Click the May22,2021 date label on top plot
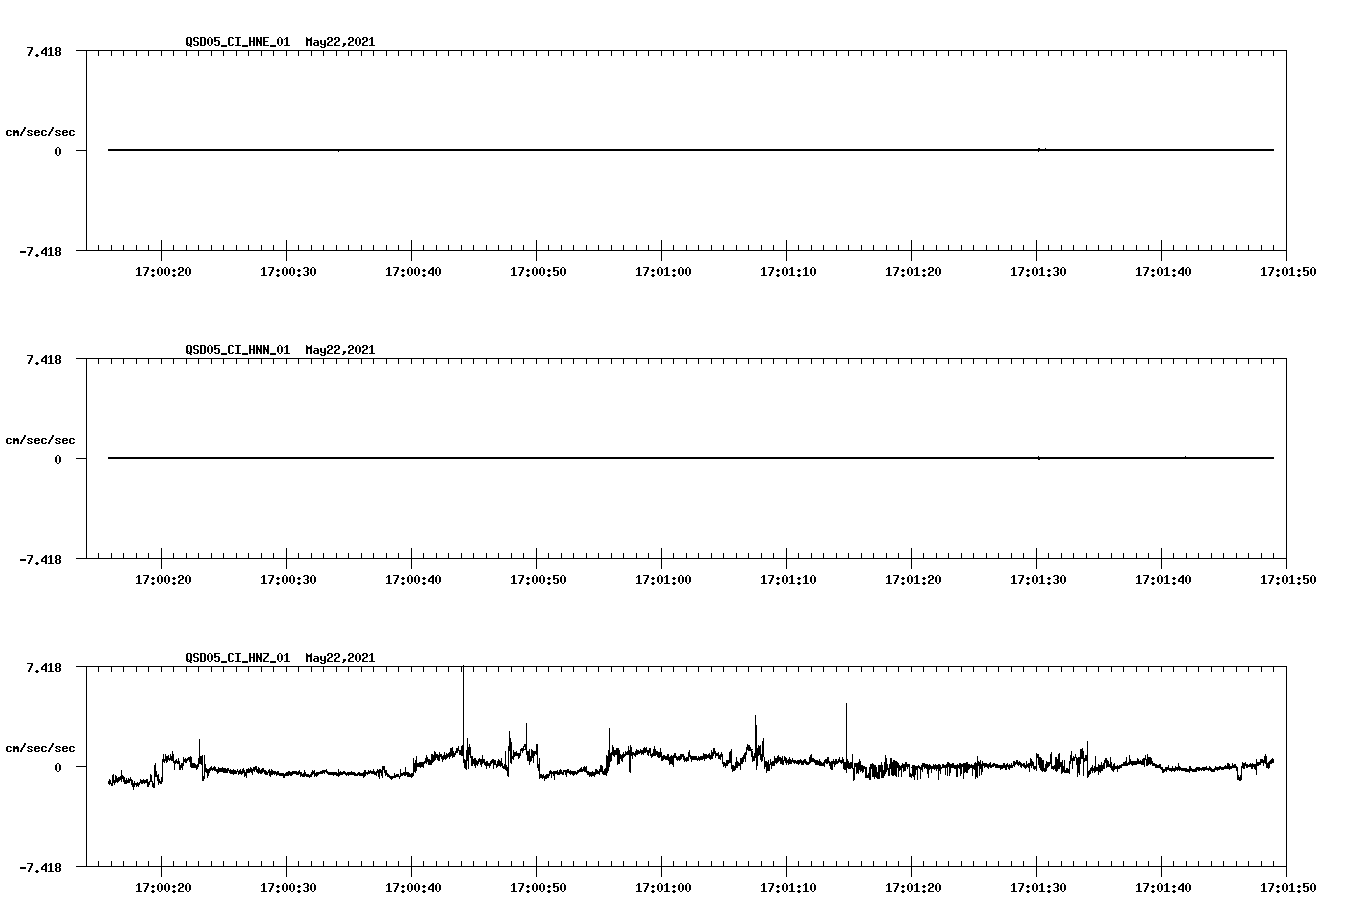 coord(339,42)
